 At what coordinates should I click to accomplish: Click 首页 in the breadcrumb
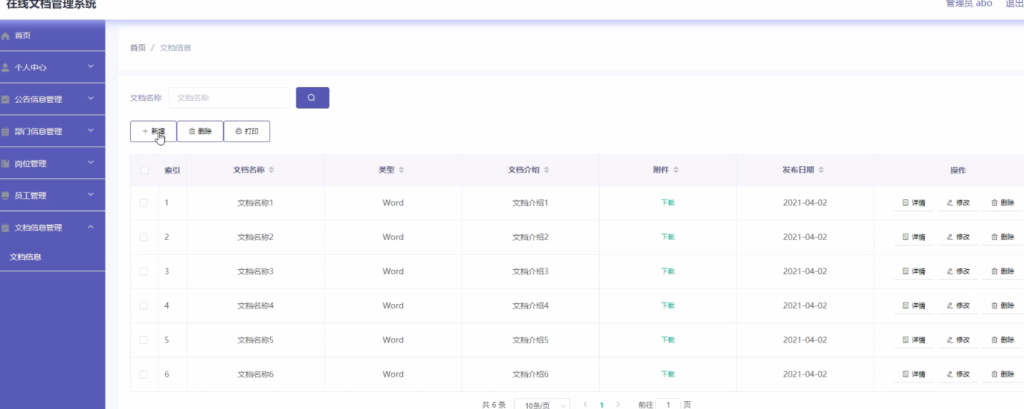pos(138,48)
